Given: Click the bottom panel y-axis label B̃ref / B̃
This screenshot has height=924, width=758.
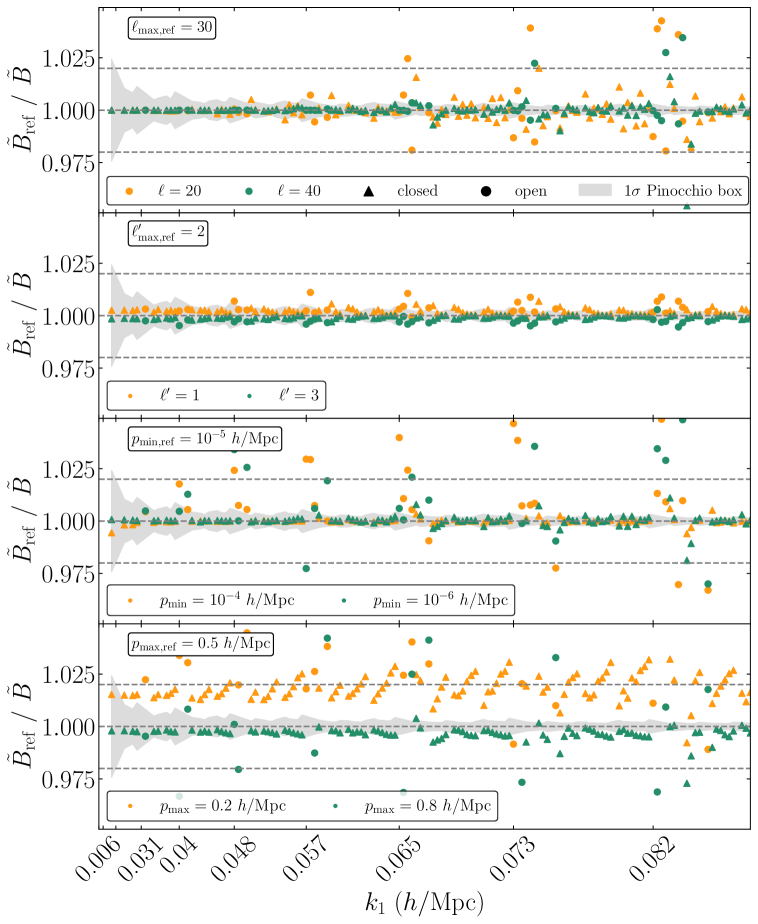Looking at the screenshot, I should [x=23, y=726].
